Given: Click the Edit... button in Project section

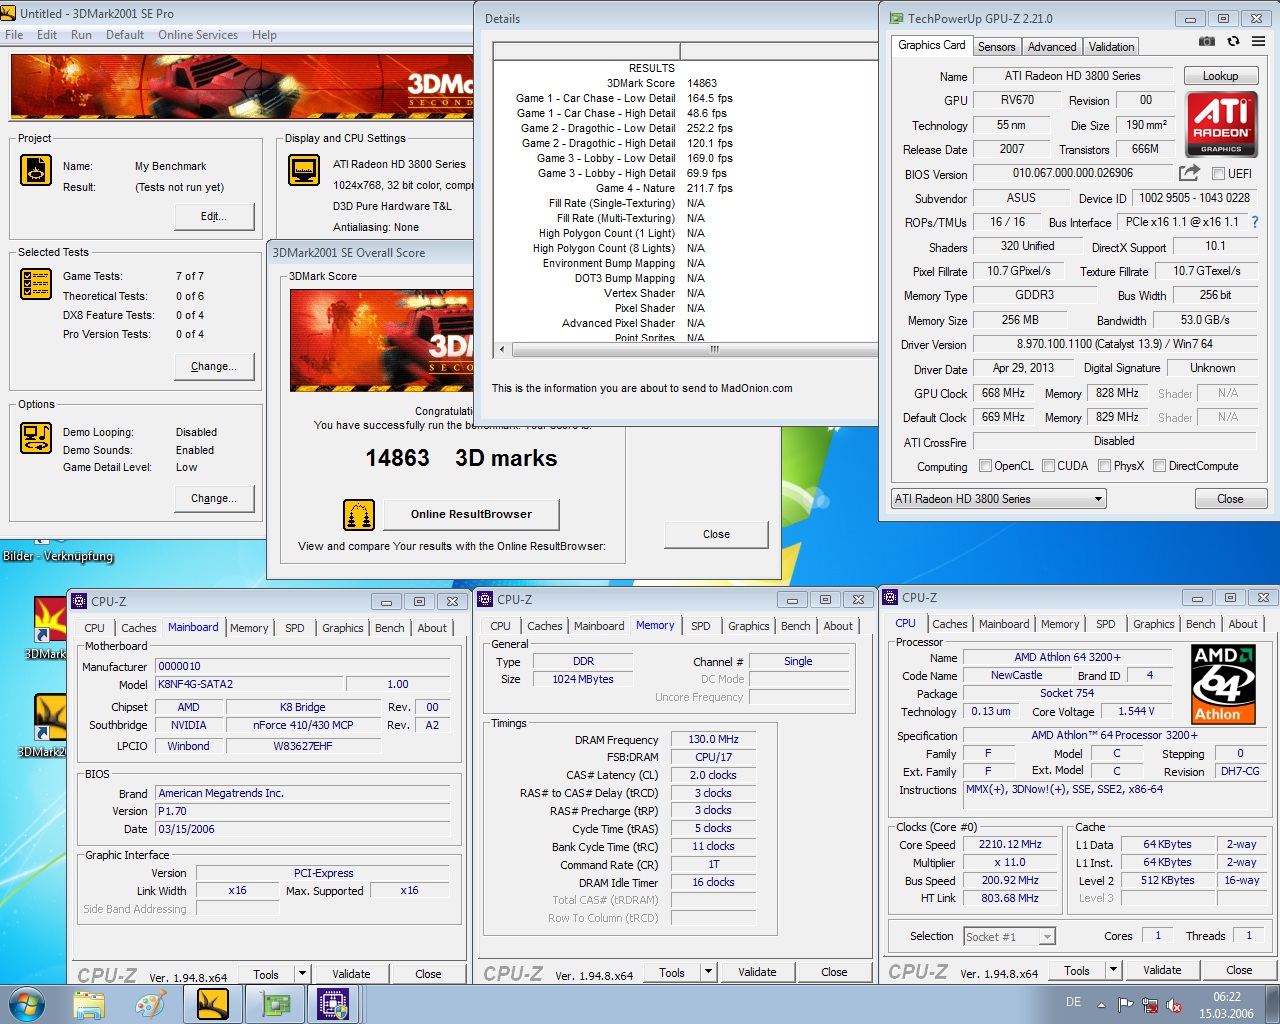Looking at the screenshot, I should click(x=214, y=216).
